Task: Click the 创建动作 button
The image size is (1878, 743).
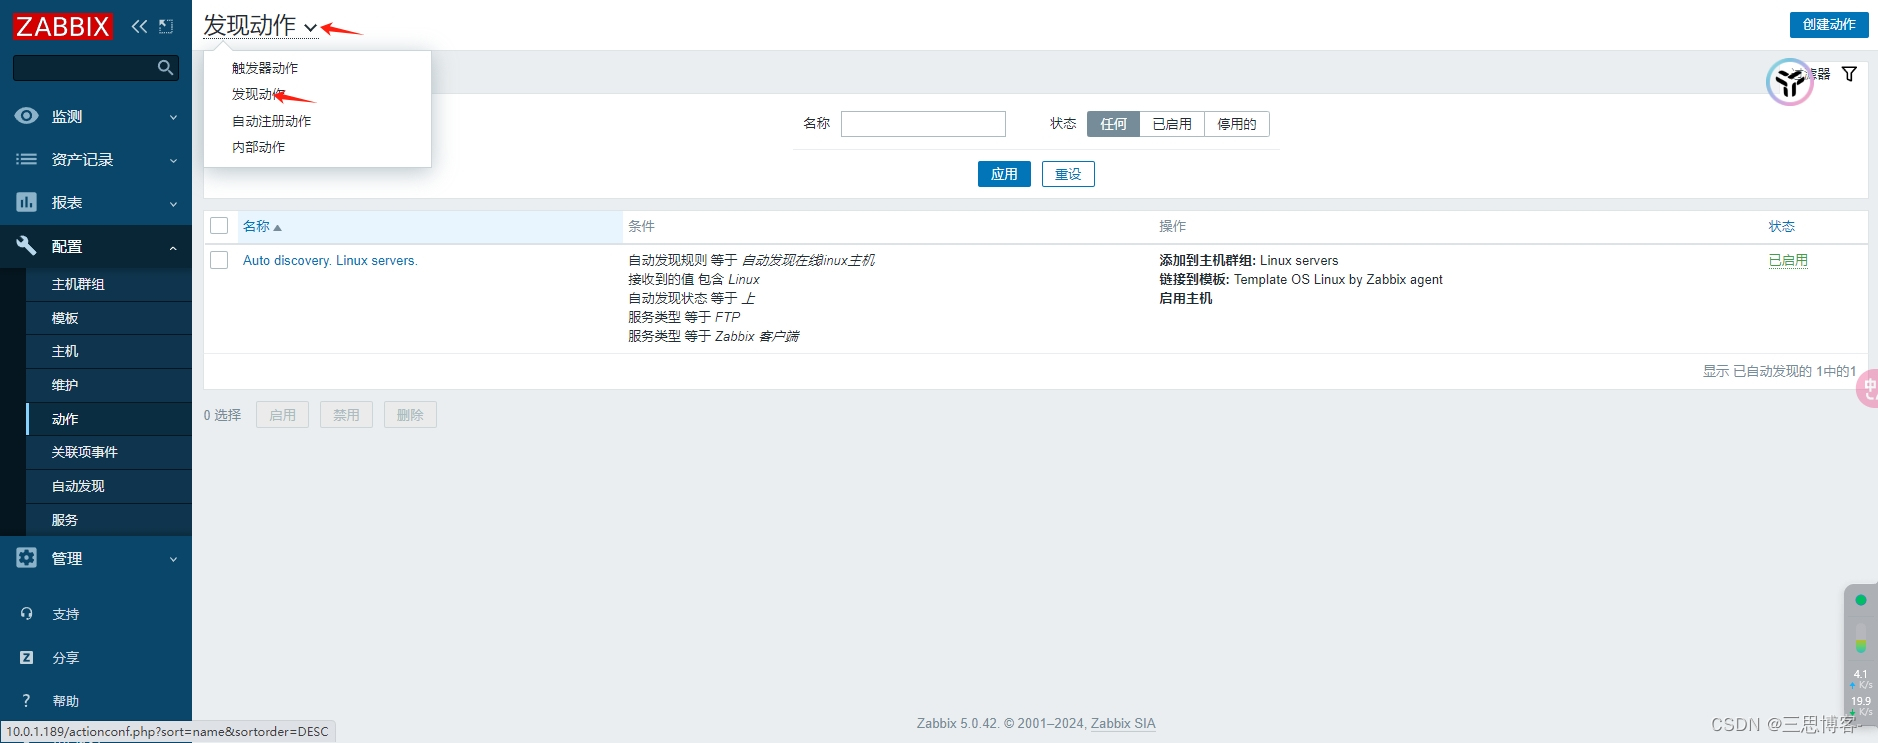Action: [x=1829, y=24]
